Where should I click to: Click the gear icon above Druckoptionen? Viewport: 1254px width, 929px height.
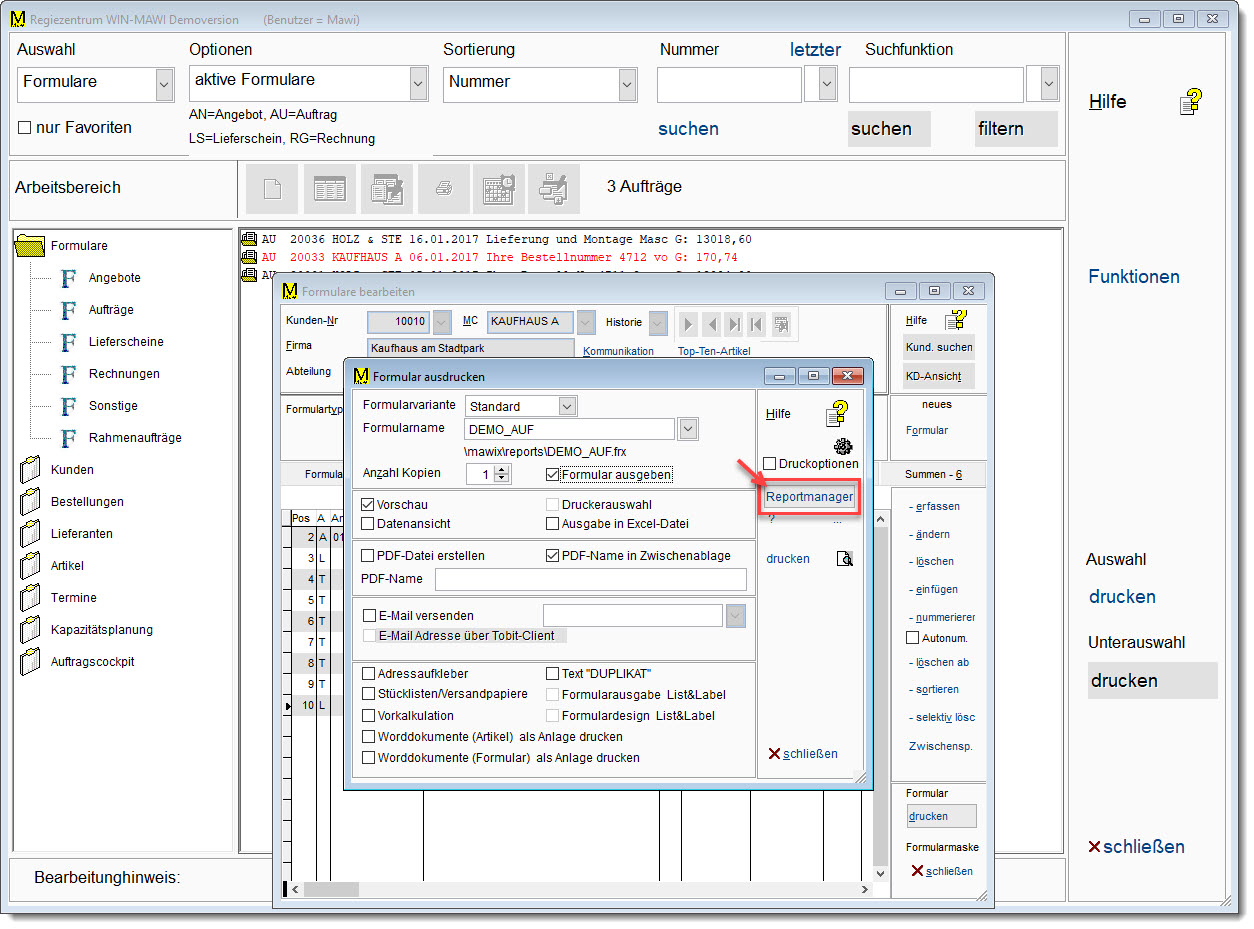pyautogui.click(x=841, y=446)
